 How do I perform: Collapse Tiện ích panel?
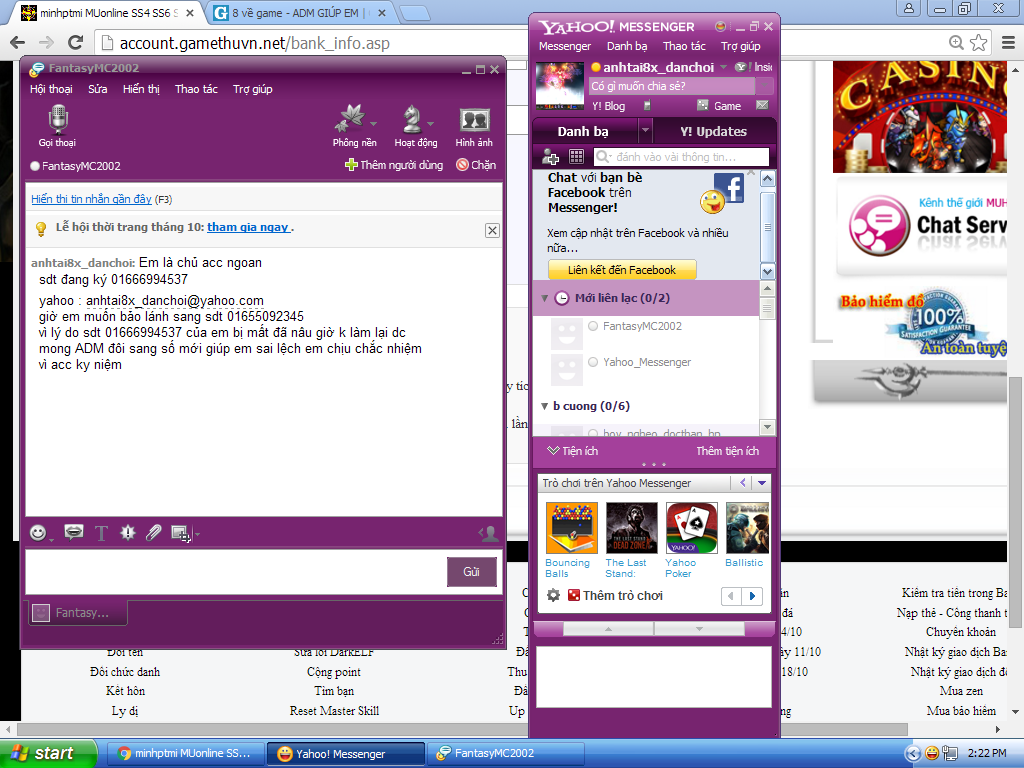coord(572,451)
